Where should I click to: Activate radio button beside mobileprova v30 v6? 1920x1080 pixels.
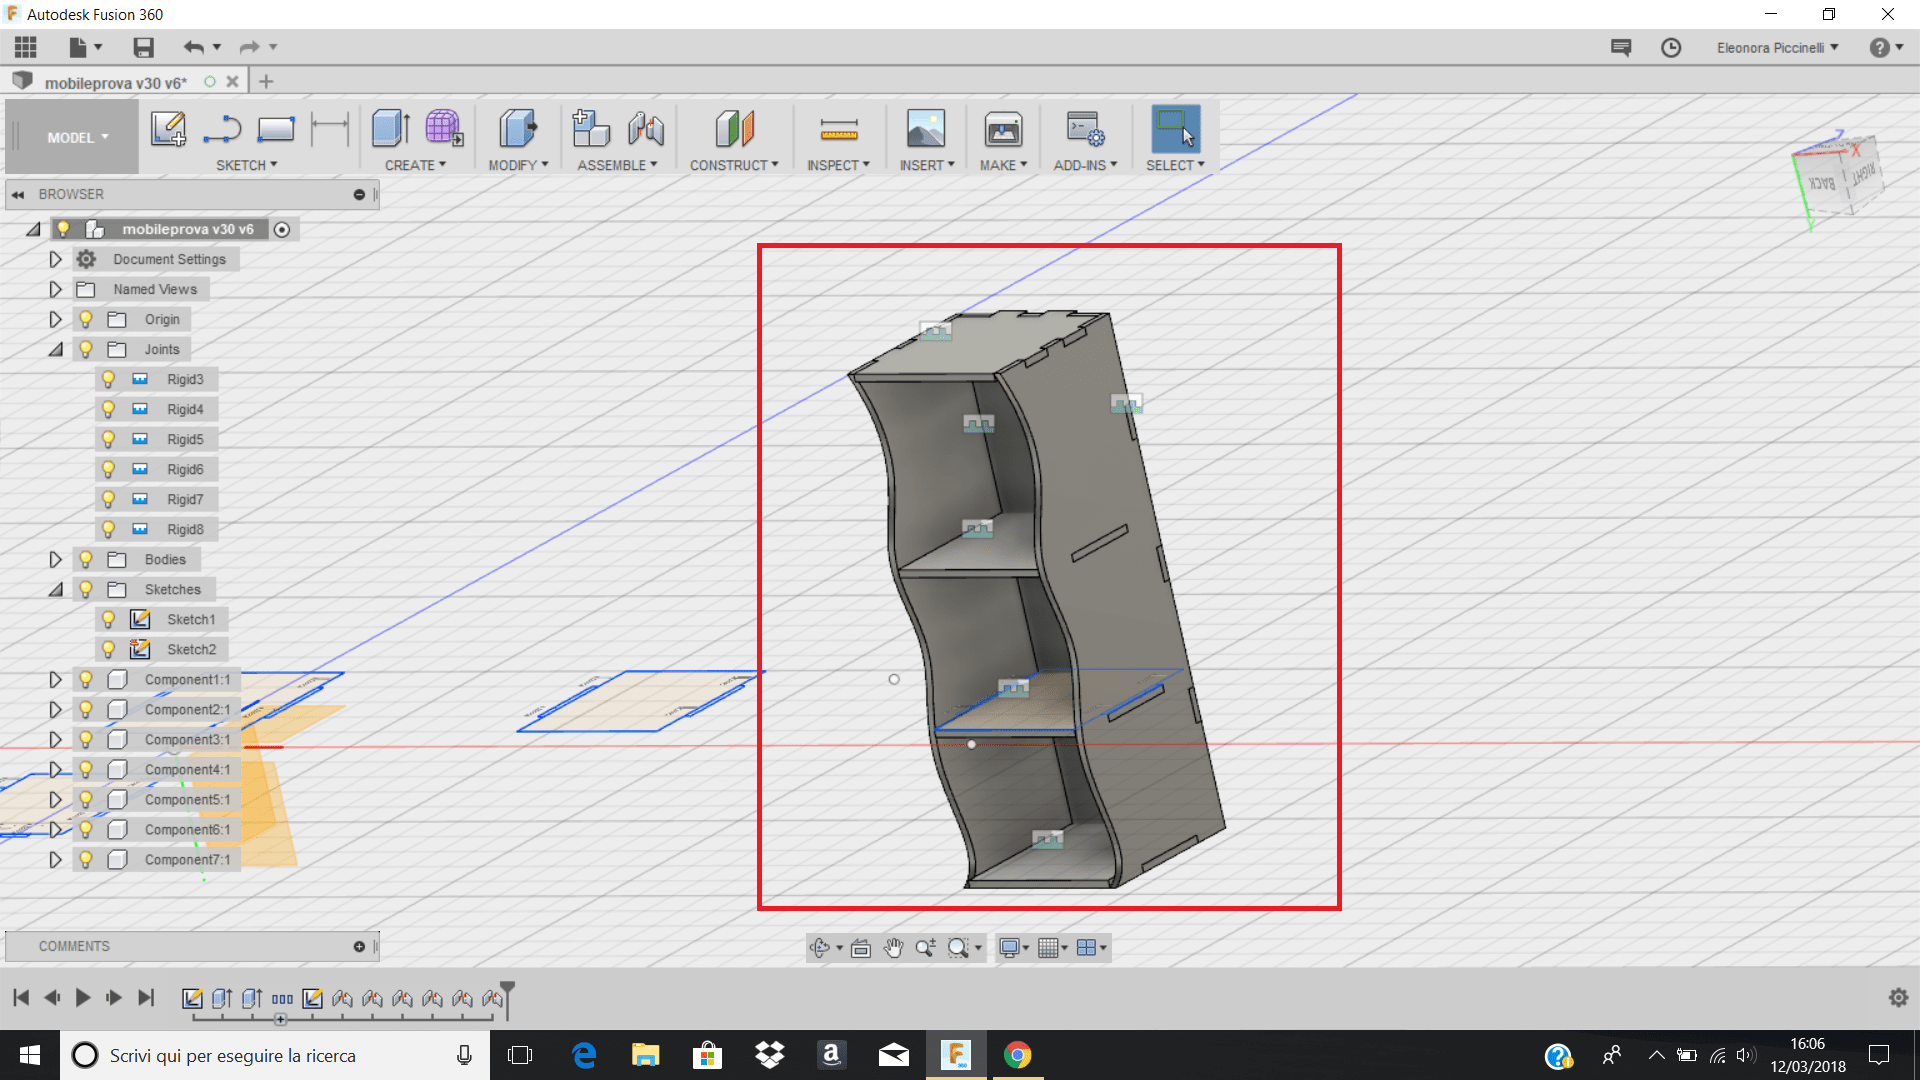click(282, 229)
